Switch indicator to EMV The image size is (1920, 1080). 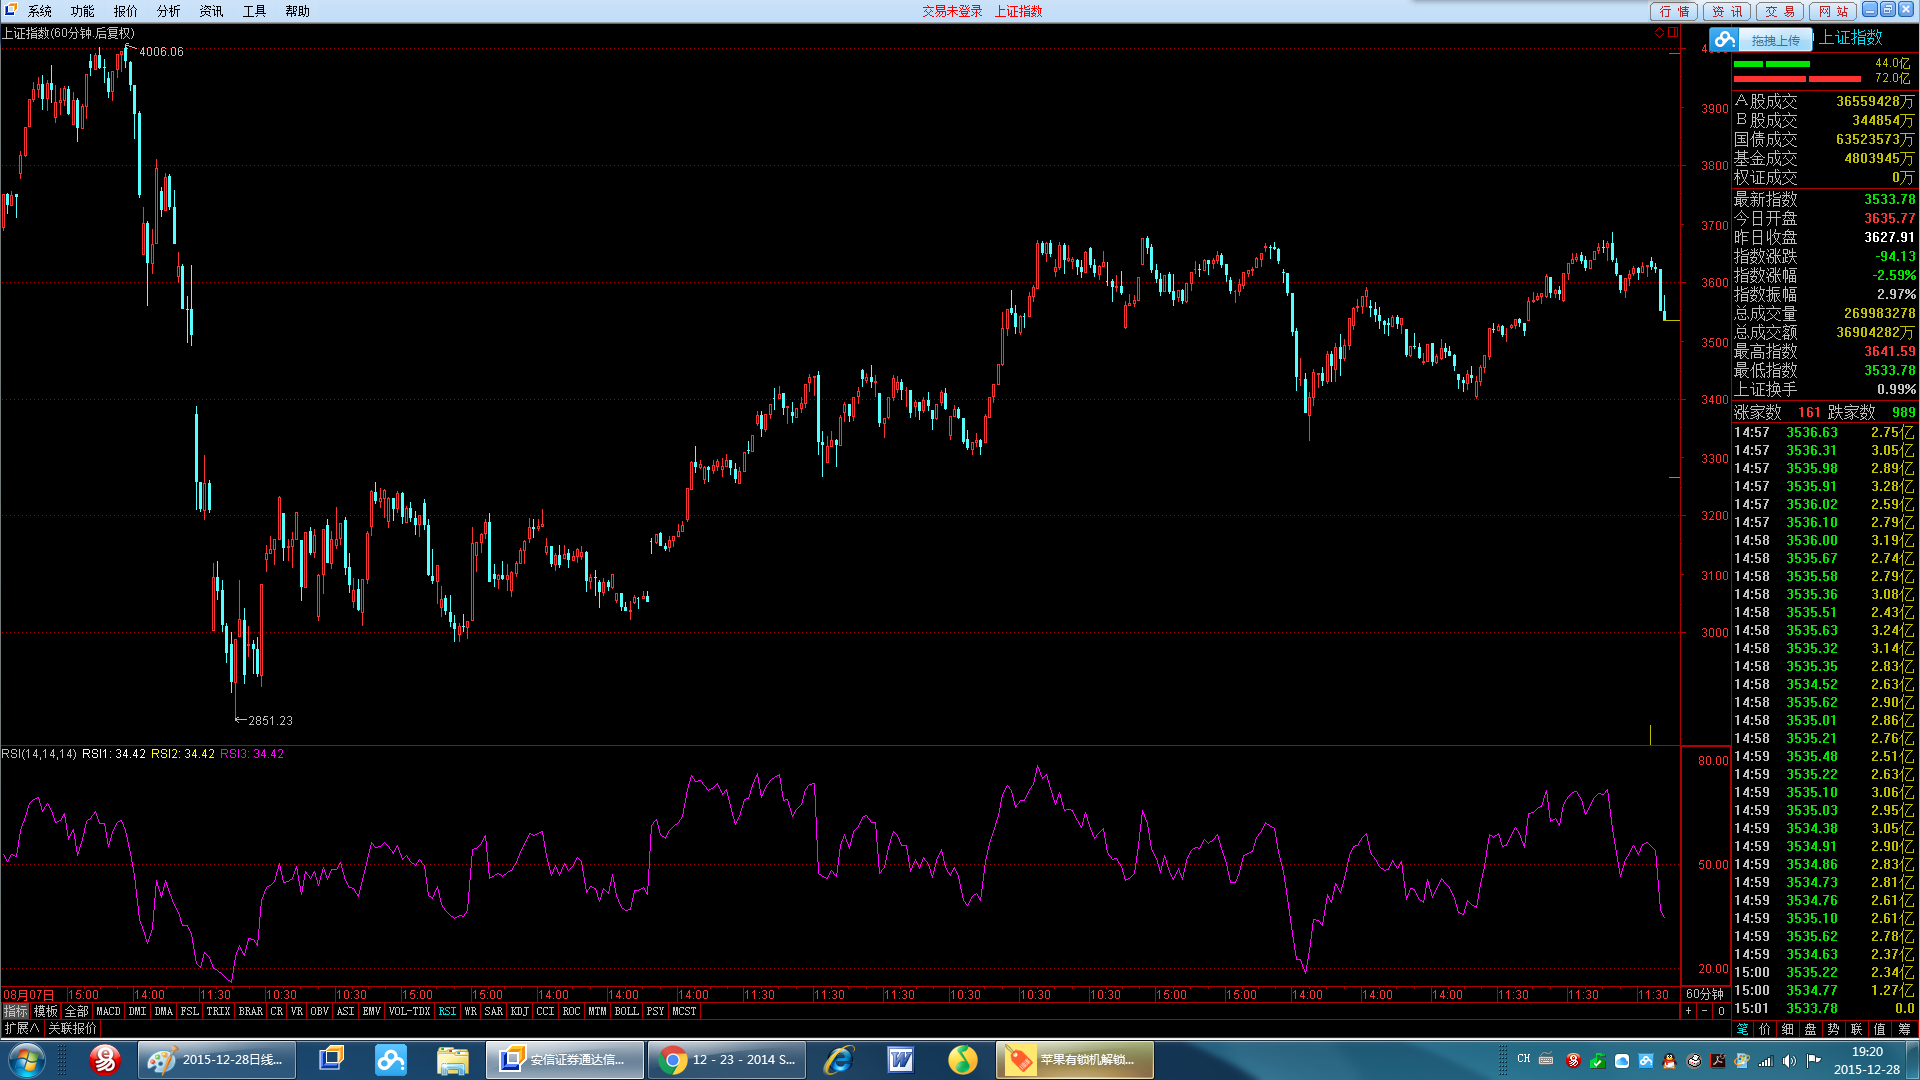click(372, 1011)
